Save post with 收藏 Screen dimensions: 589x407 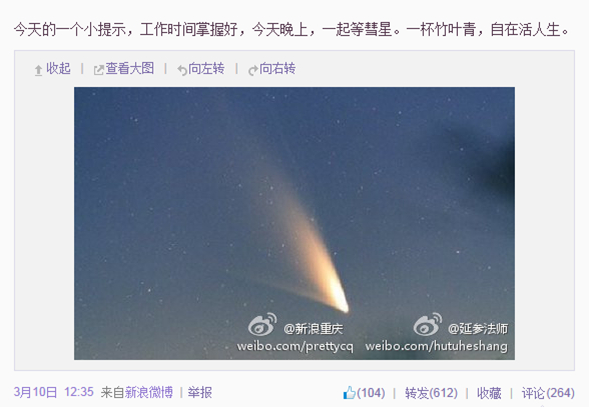[x=489, y=393]
